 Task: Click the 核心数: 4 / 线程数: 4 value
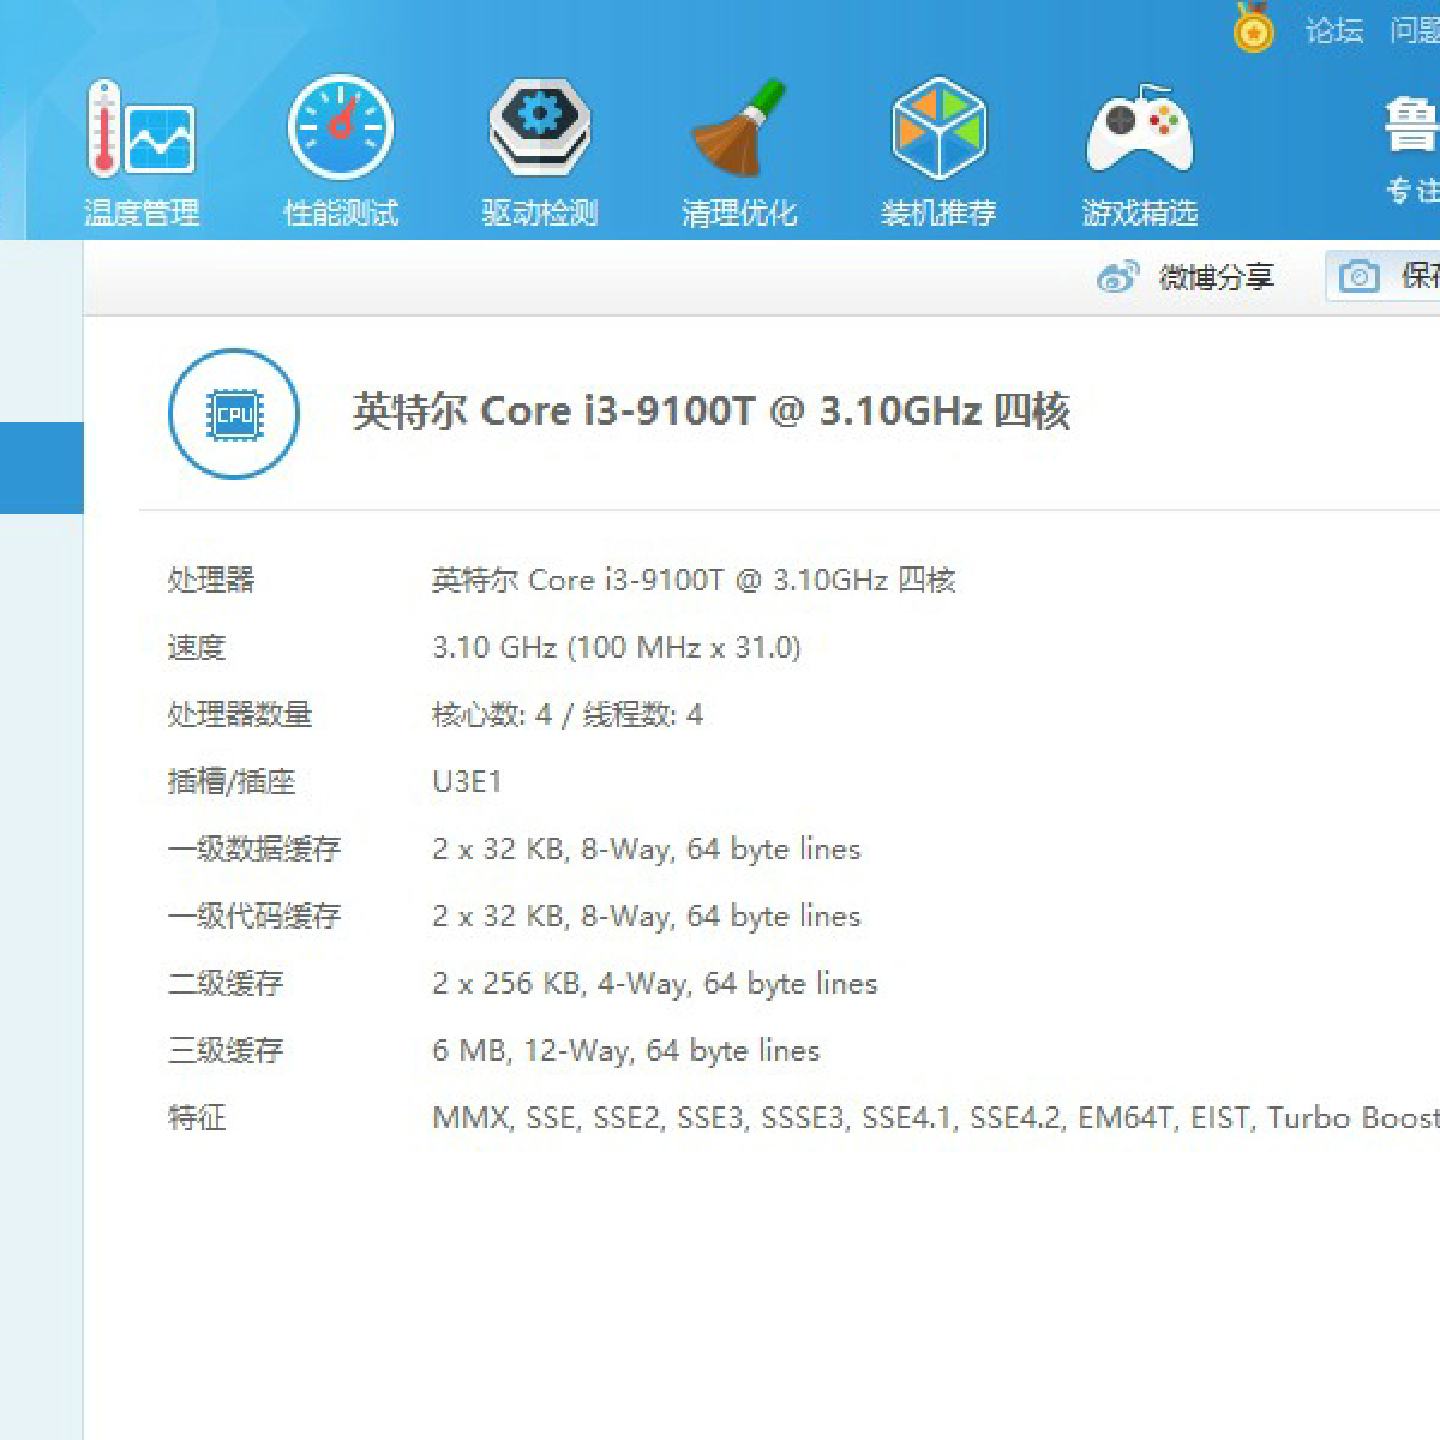click(567, 714)
